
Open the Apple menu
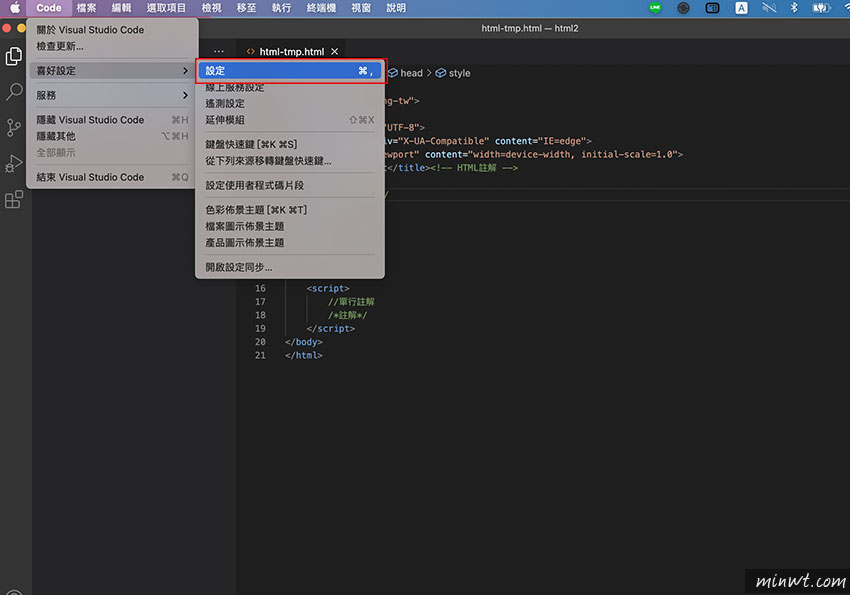click(x=15, y=8)
